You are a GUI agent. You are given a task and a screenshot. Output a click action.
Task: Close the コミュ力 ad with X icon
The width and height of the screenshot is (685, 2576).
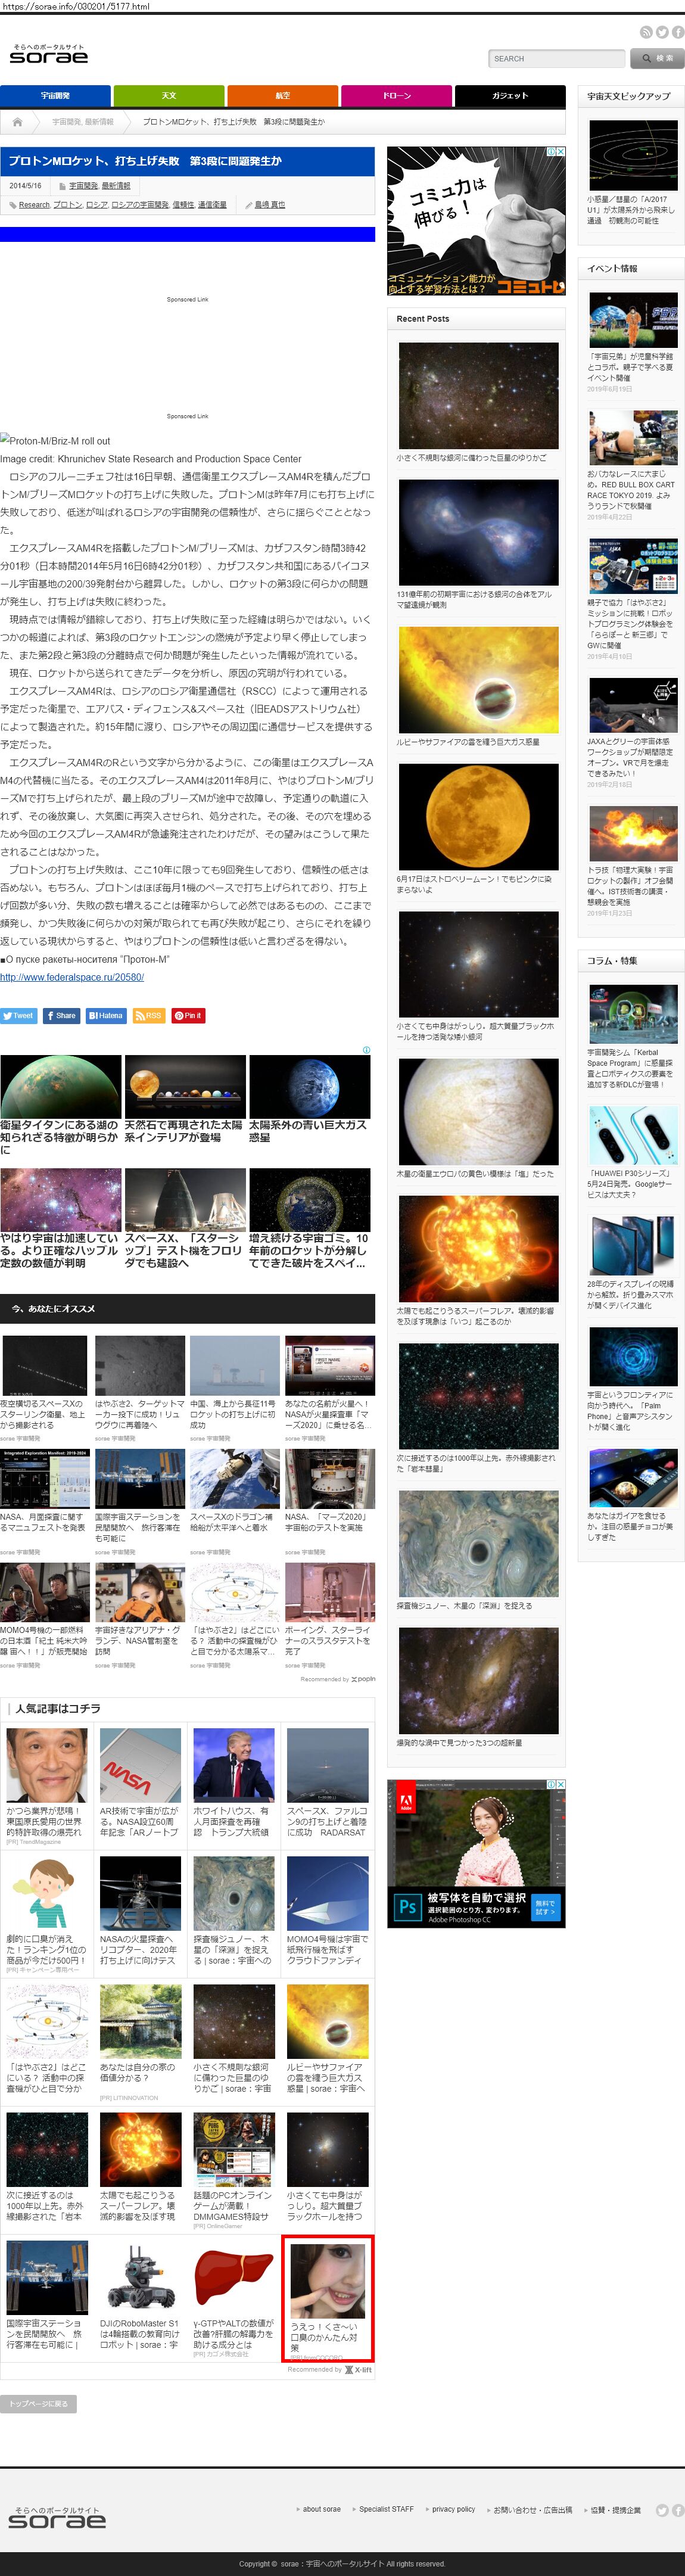coord(560,152)
